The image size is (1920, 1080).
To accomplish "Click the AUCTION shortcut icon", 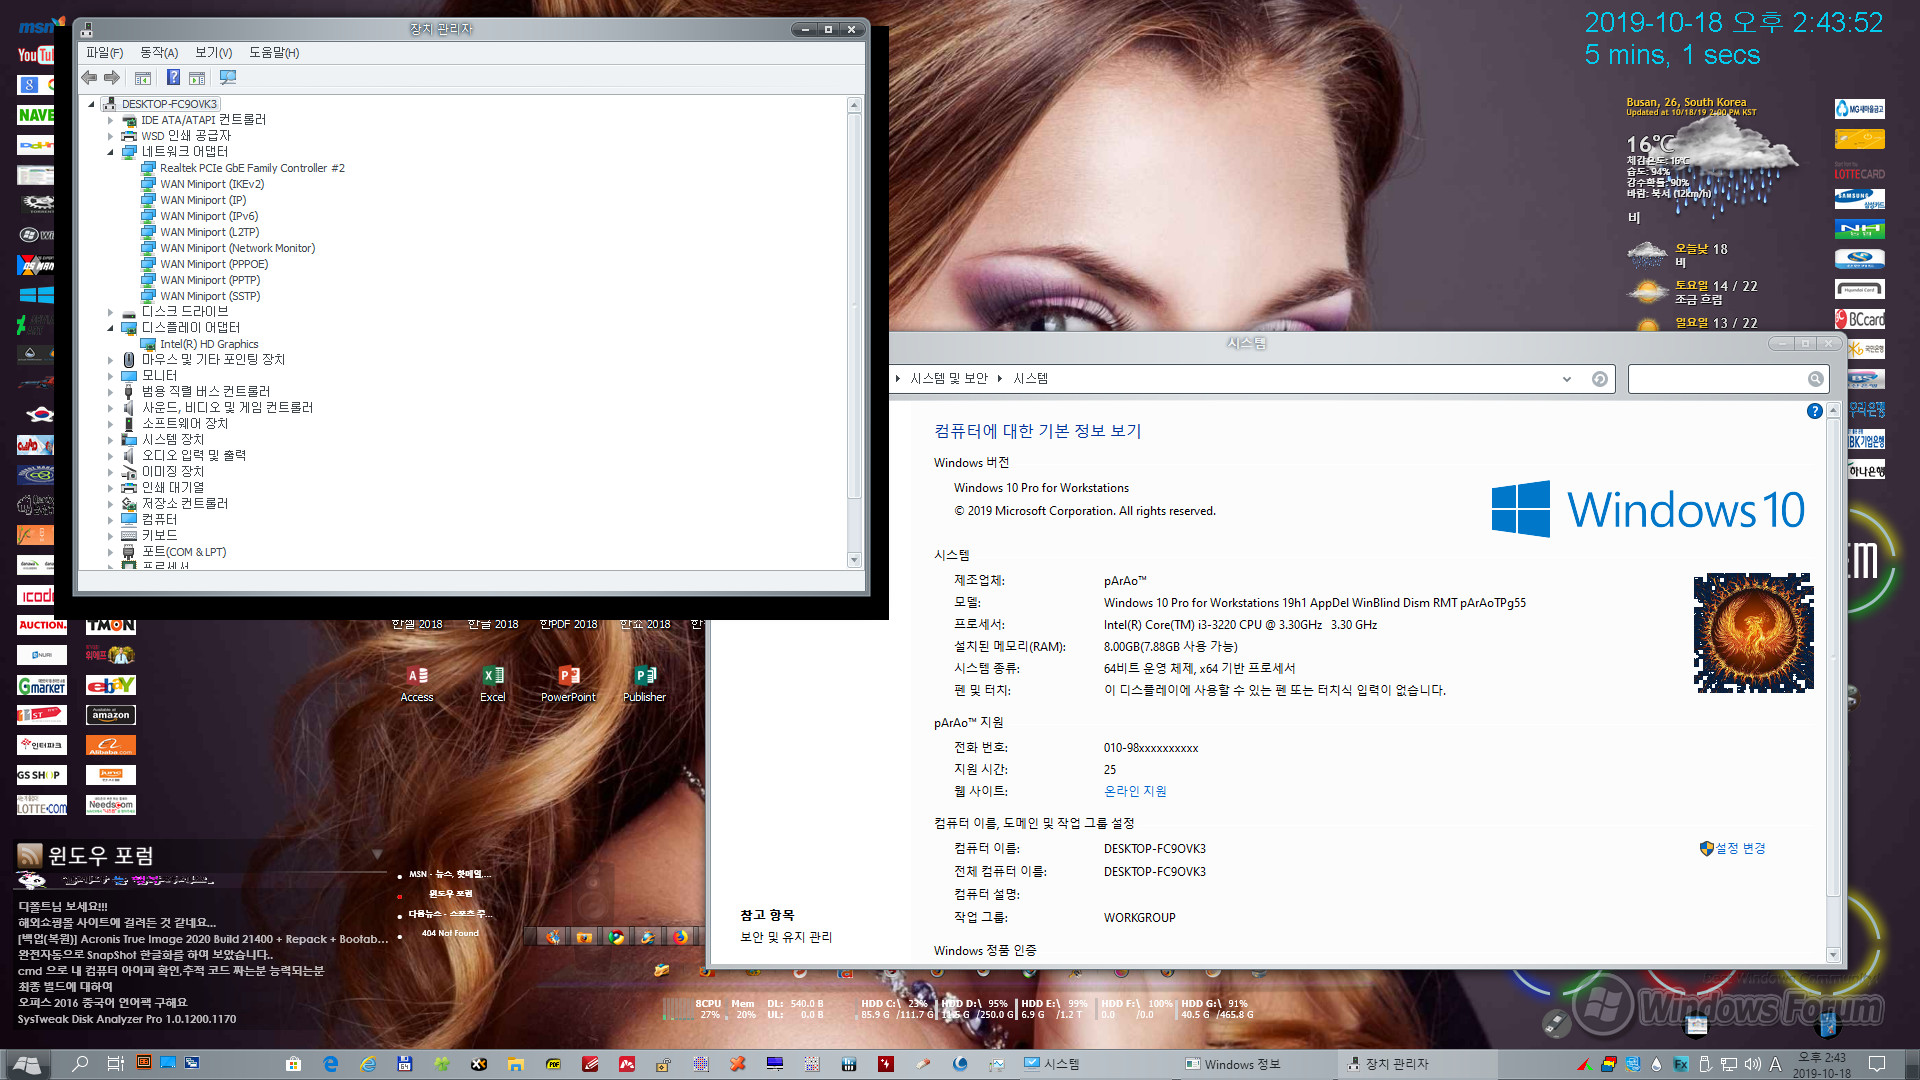I will [x=42, y=625].
